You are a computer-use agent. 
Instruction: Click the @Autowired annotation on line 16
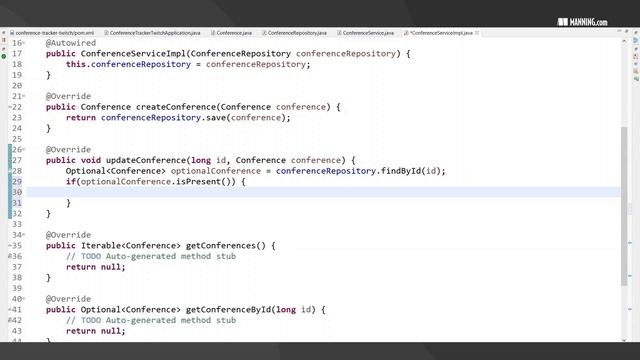[71, 43]
